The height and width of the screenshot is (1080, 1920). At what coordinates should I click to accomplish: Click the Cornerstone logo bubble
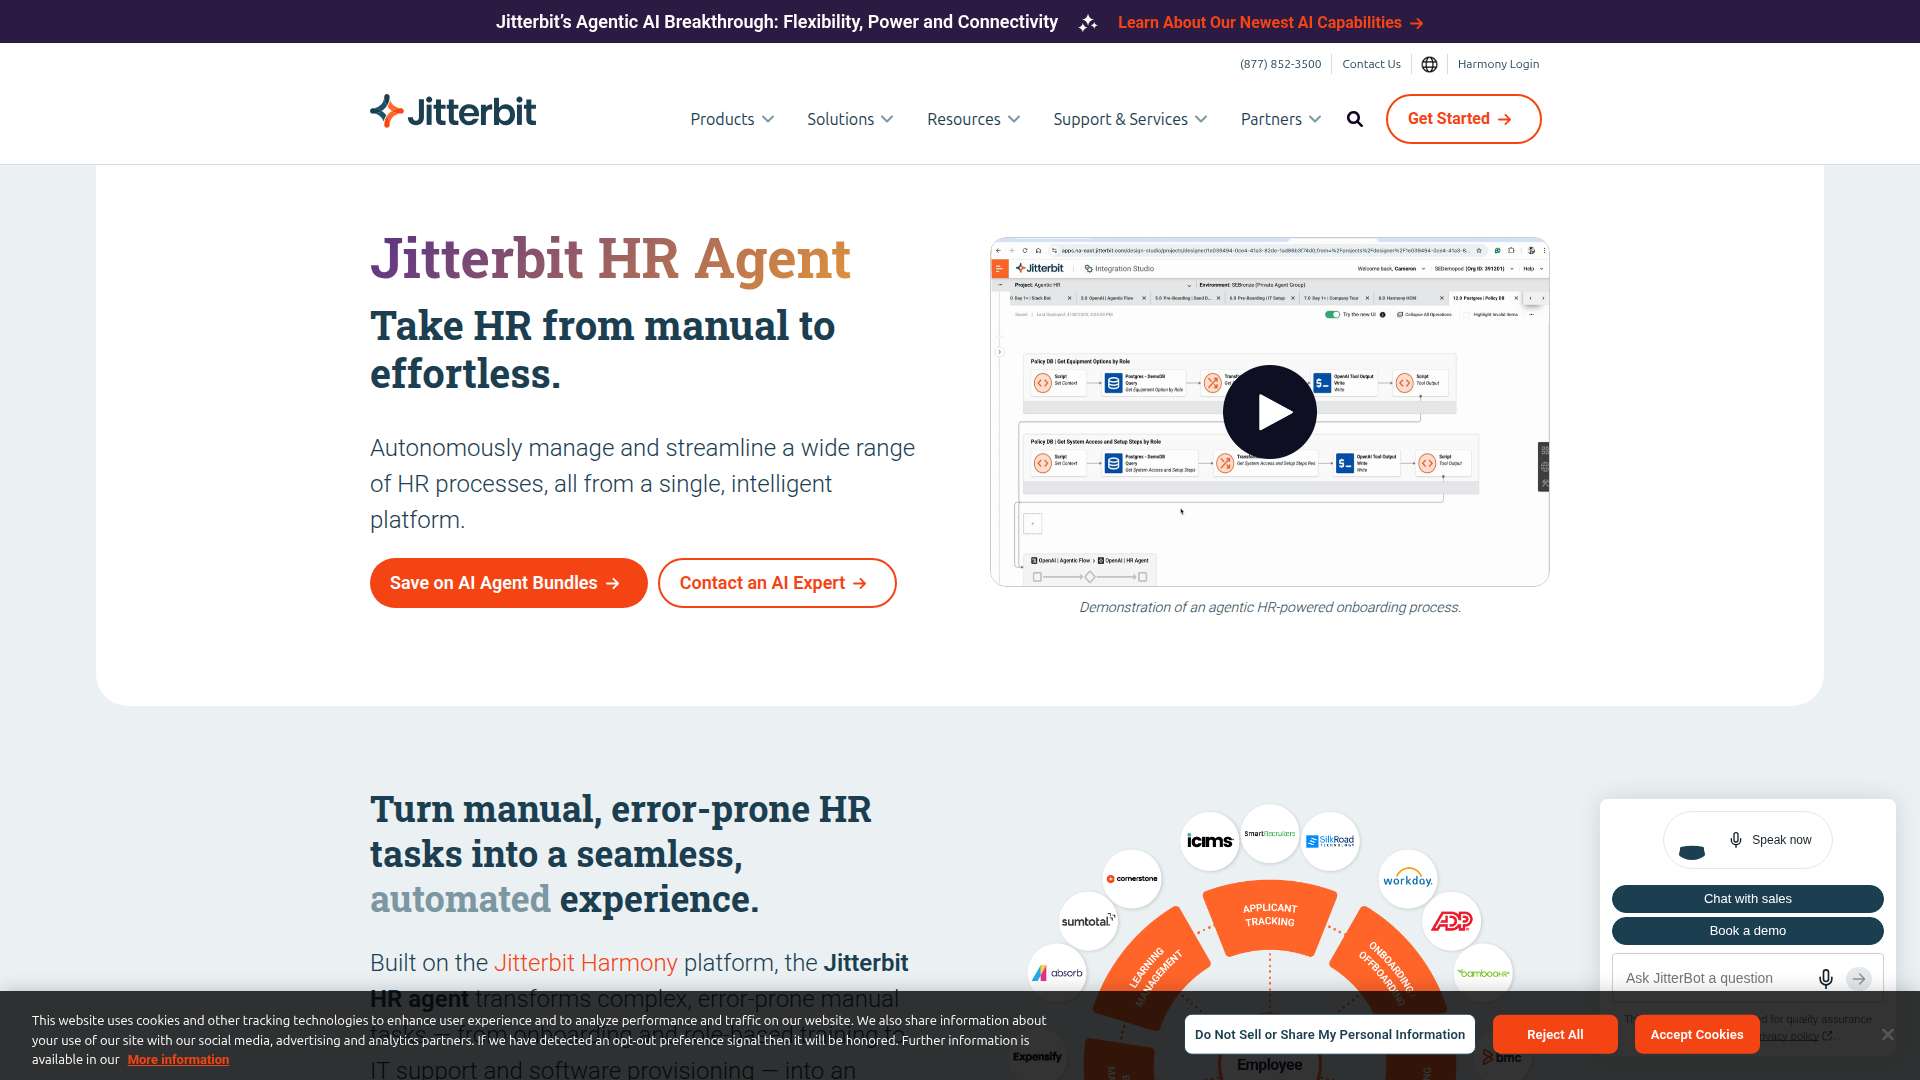tap(1132, 879)
